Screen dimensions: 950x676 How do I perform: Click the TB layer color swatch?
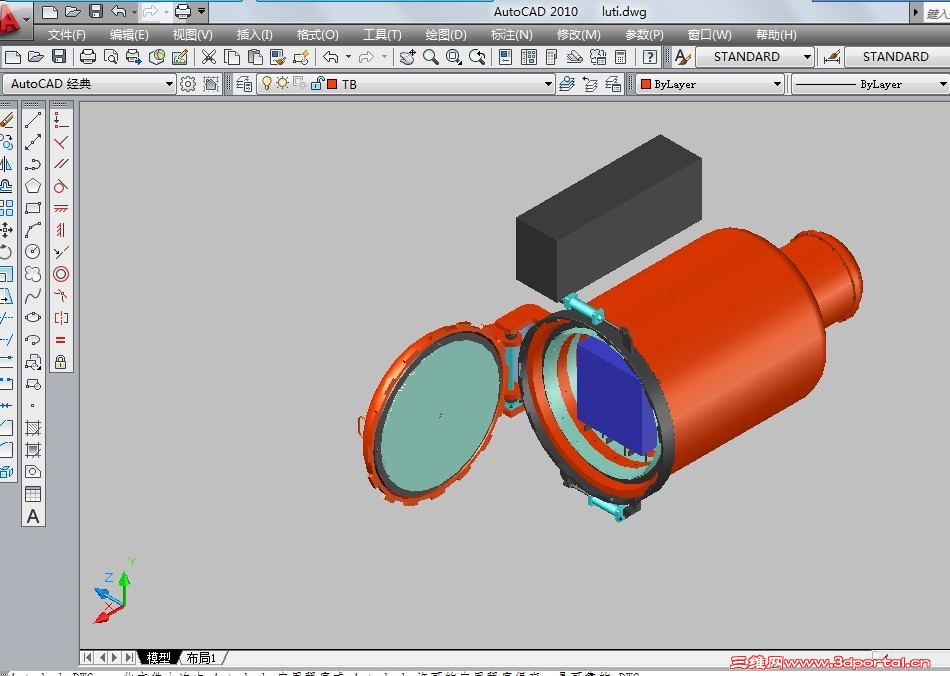(333, 84)
